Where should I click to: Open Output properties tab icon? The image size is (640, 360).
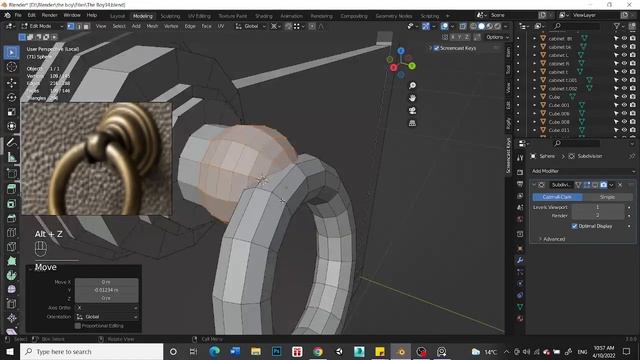pyautogui.click(x=520, y=184)
